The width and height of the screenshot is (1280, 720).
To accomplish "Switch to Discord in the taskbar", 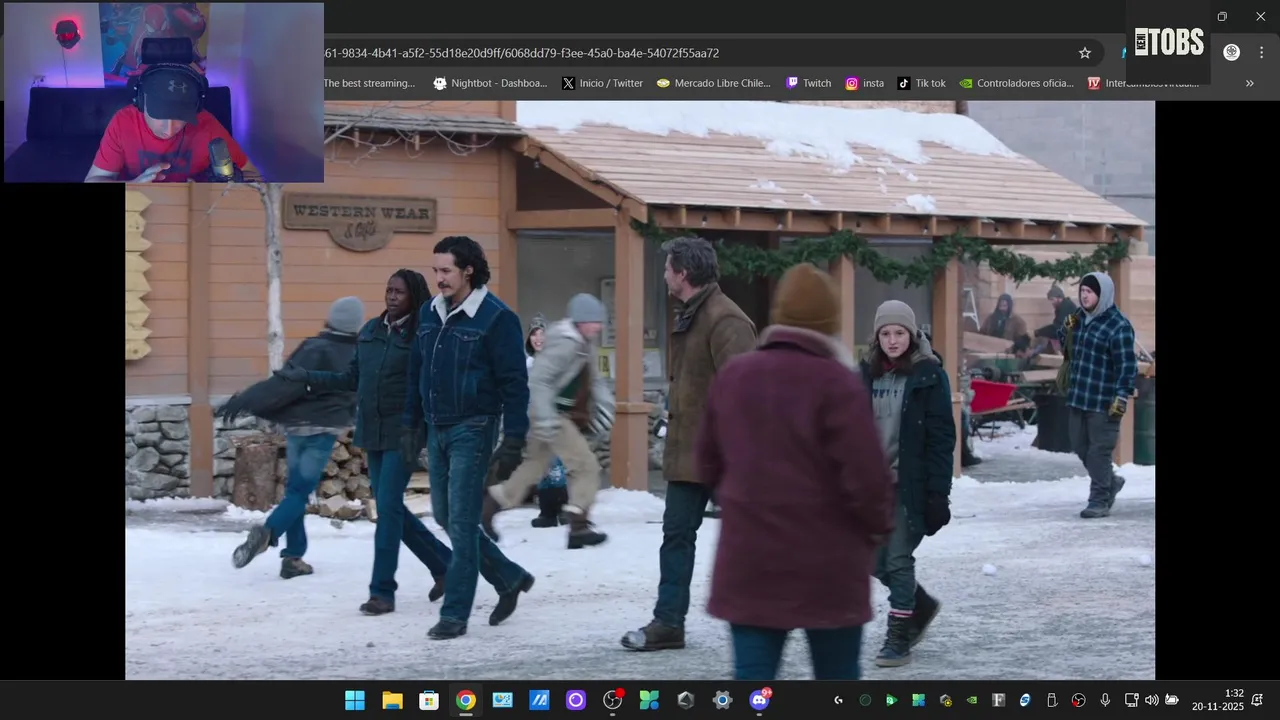I will (760, 700).
